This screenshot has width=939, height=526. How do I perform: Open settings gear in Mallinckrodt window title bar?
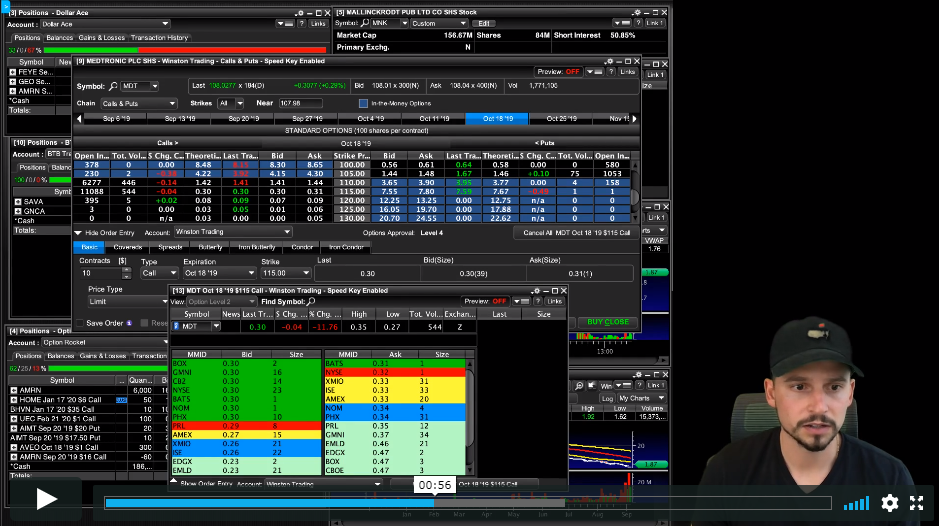636,13
